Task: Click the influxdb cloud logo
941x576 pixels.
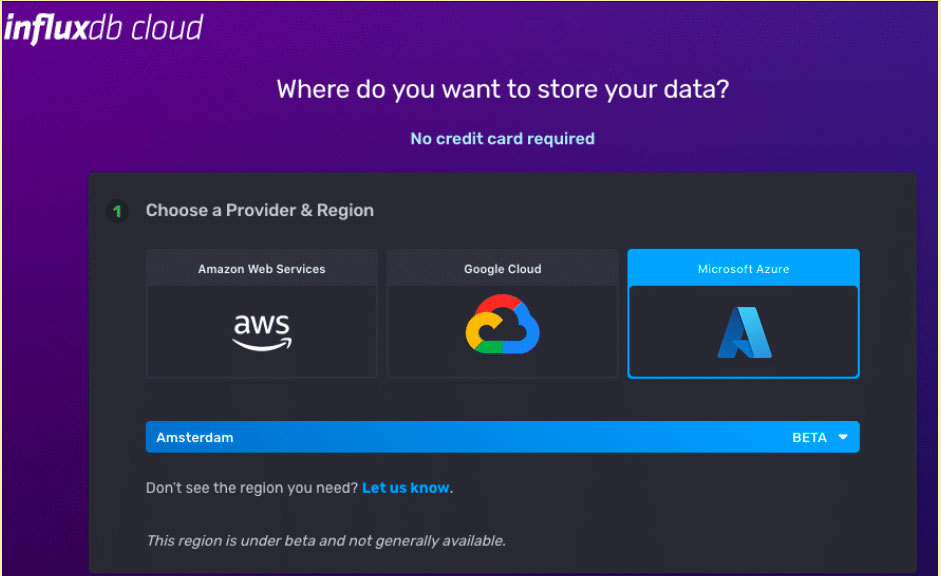Action: pos(102,26)
